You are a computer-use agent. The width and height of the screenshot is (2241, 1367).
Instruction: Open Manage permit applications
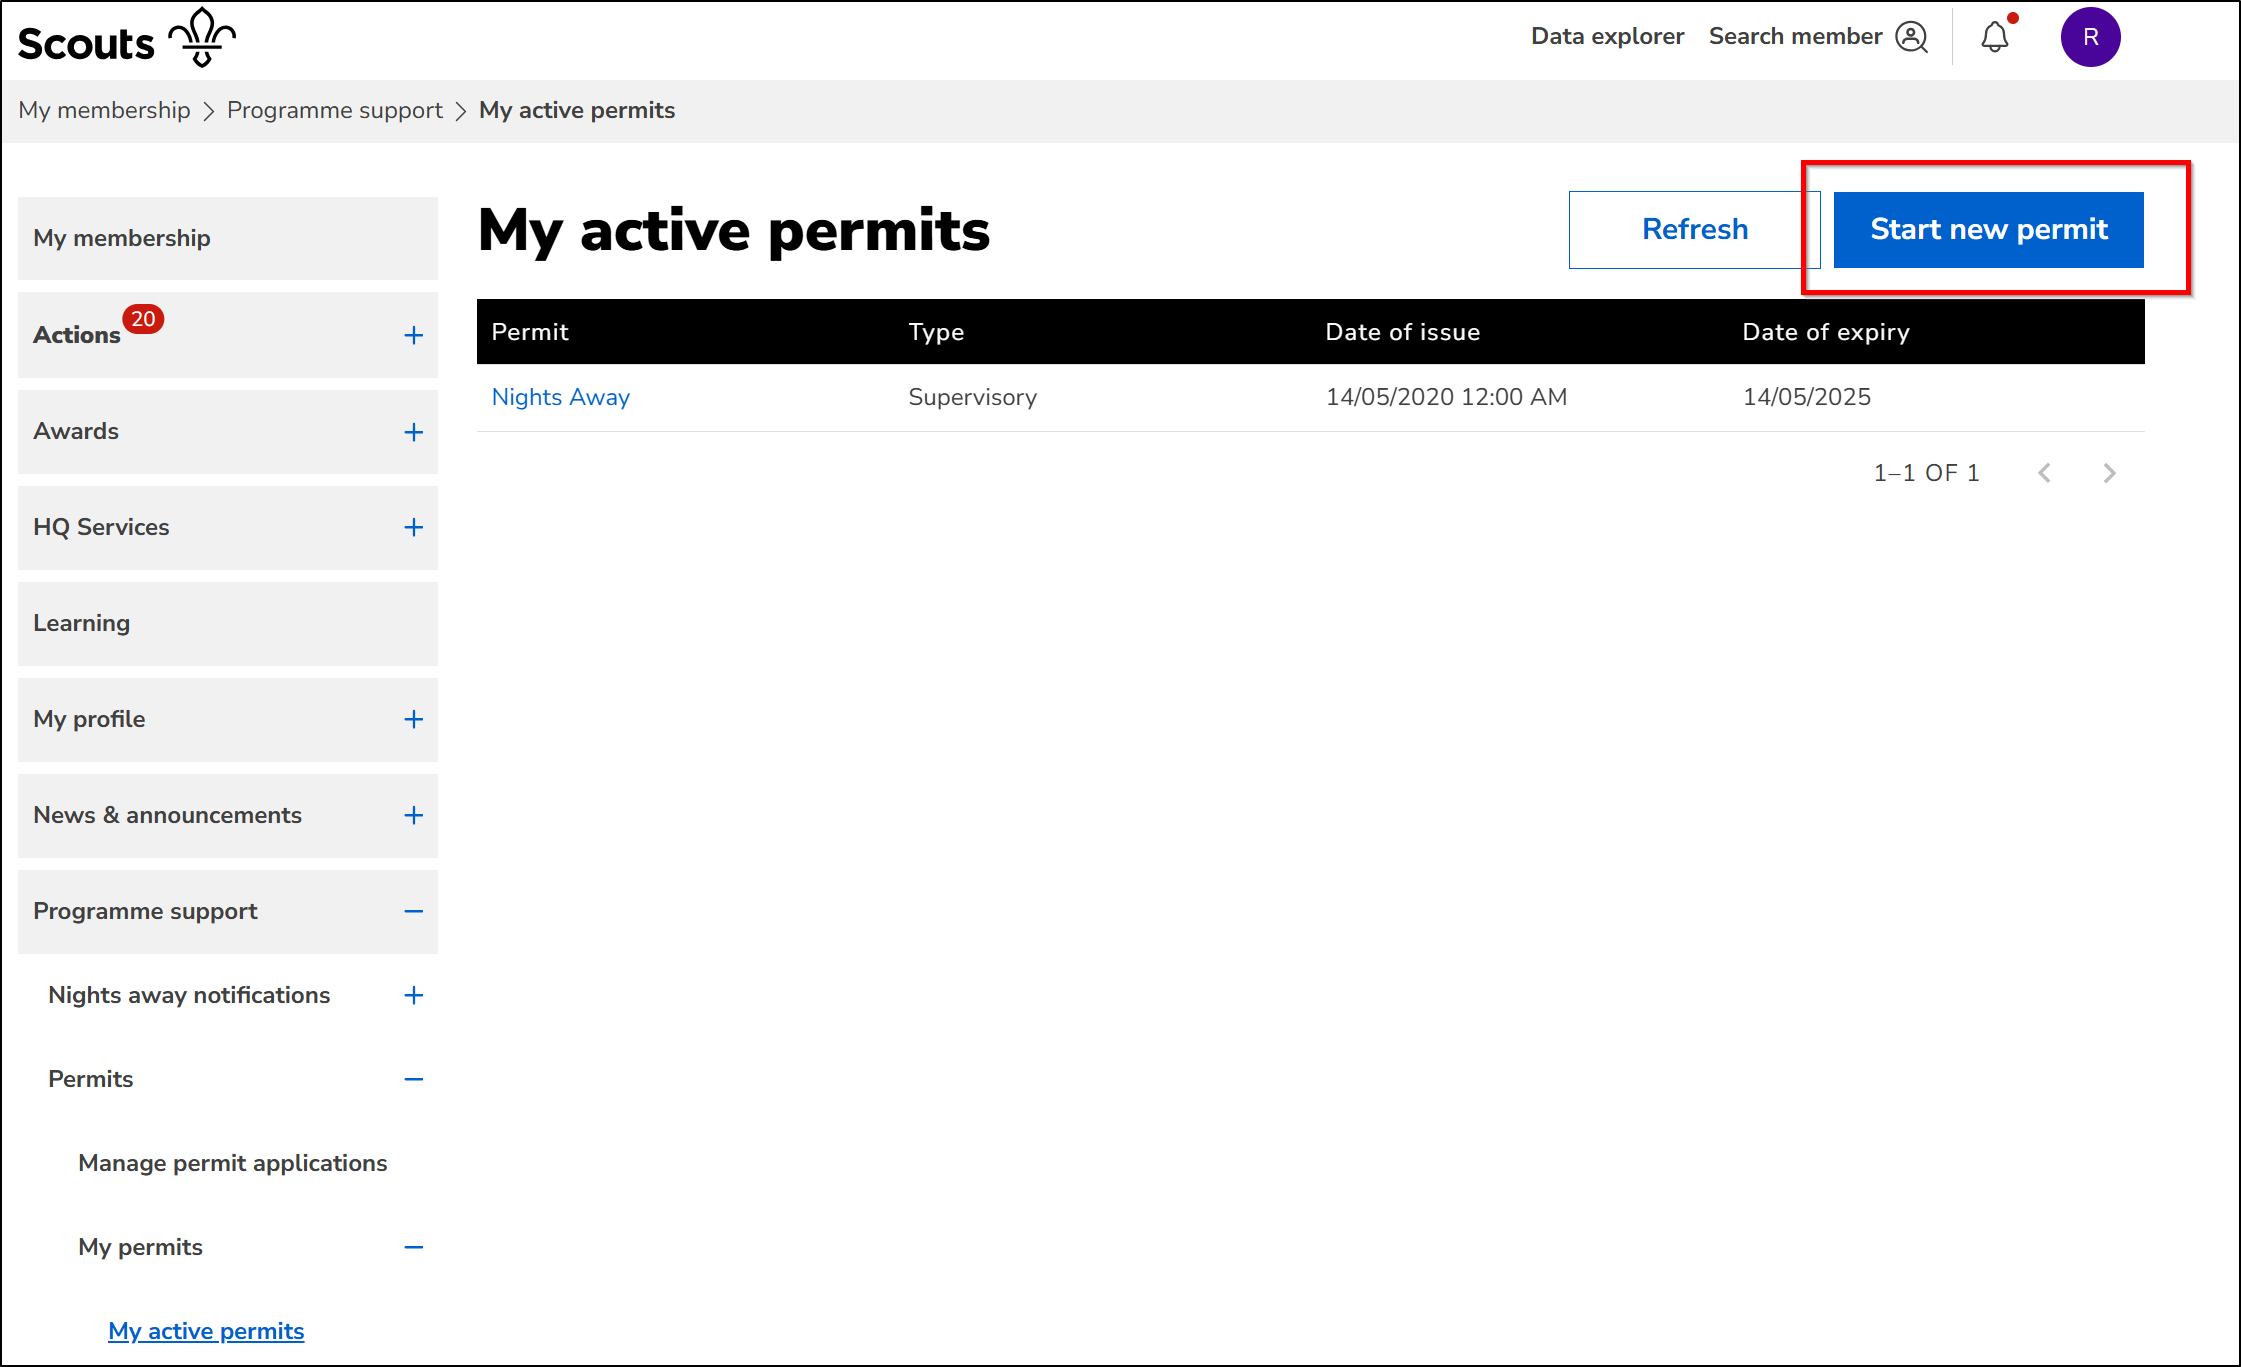[x=232, y=1163]
